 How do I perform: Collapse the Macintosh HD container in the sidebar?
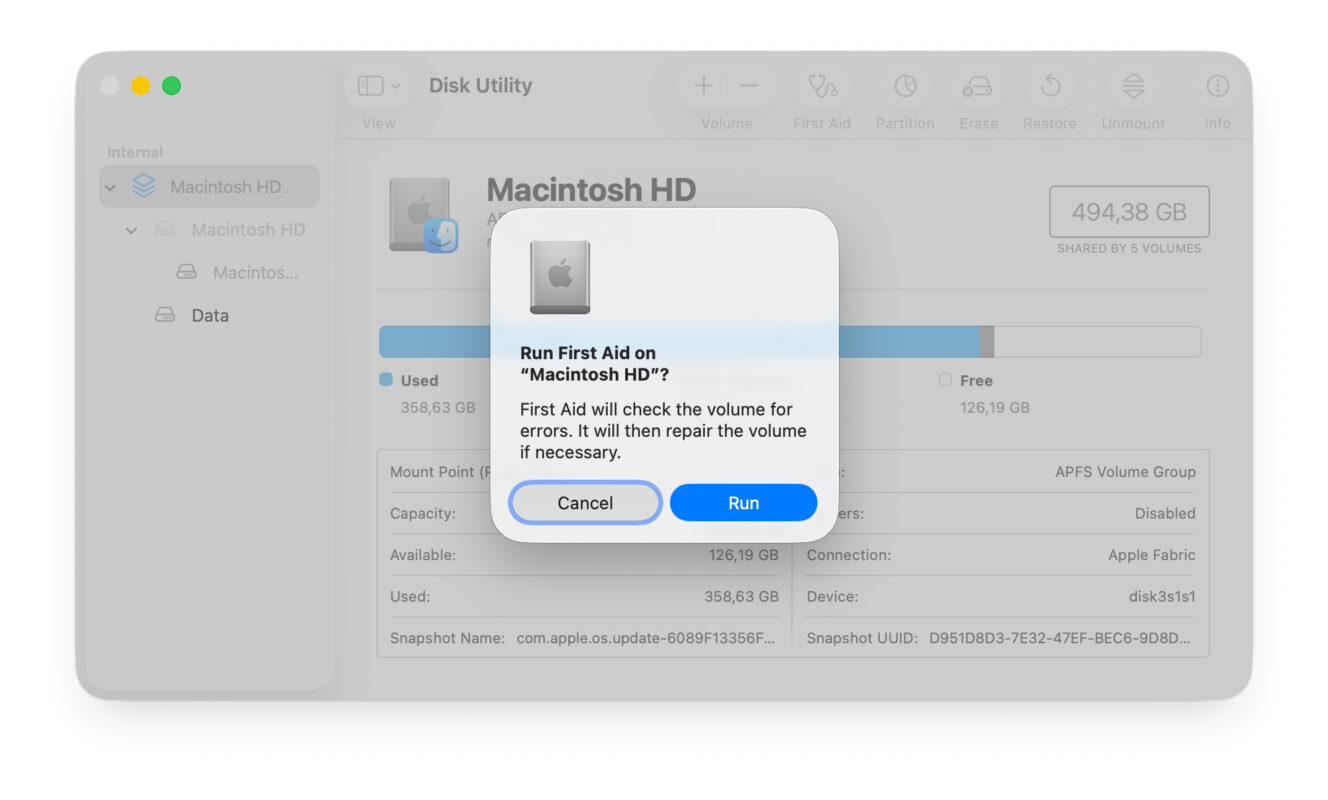(x=110, y=186)
